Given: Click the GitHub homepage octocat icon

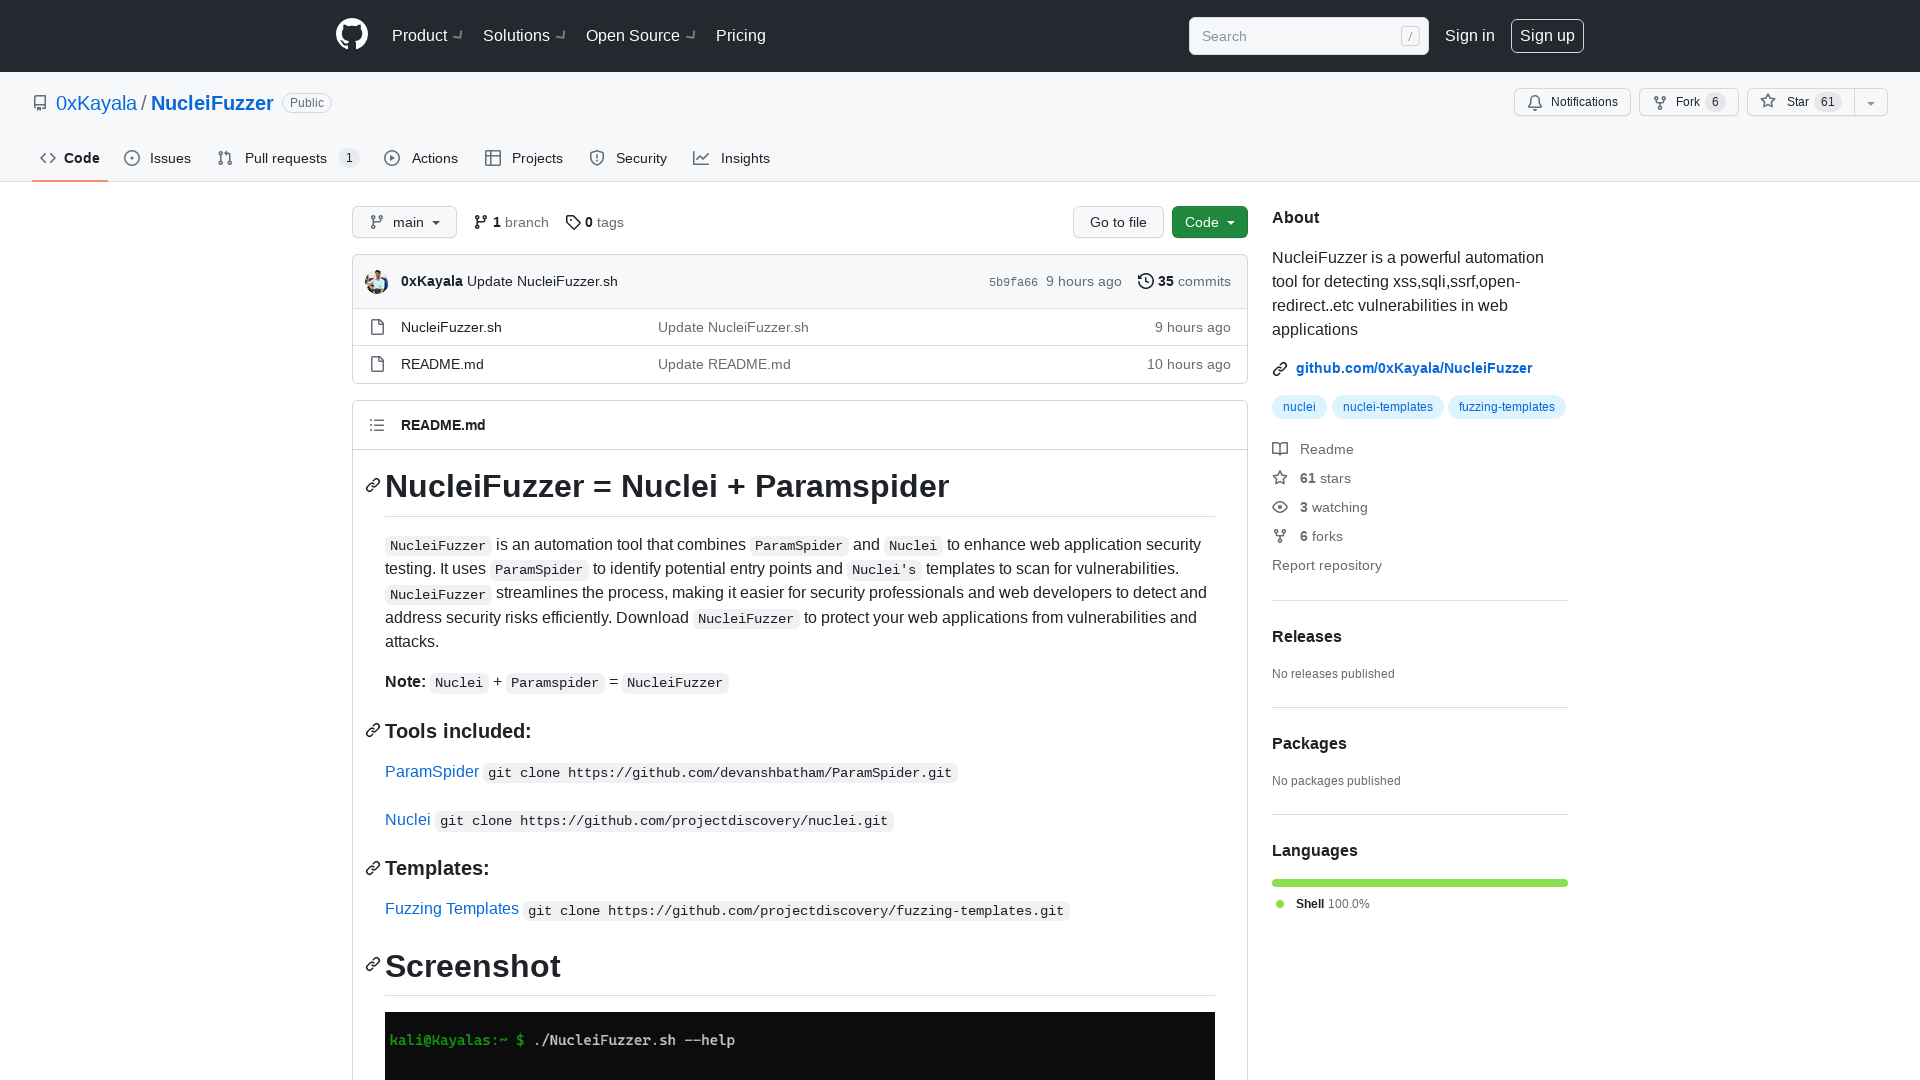Looking at the screenshot, I should [x=351, y=36].
